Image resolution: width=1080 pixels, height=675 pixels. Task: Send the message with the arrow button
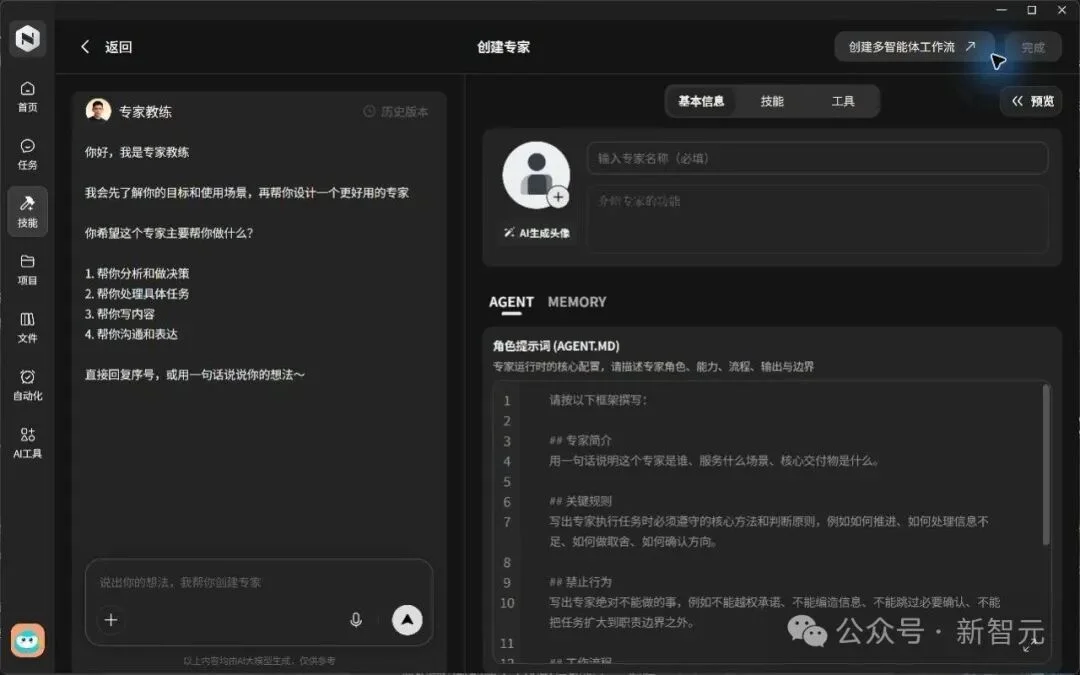(x=407, y=620)
